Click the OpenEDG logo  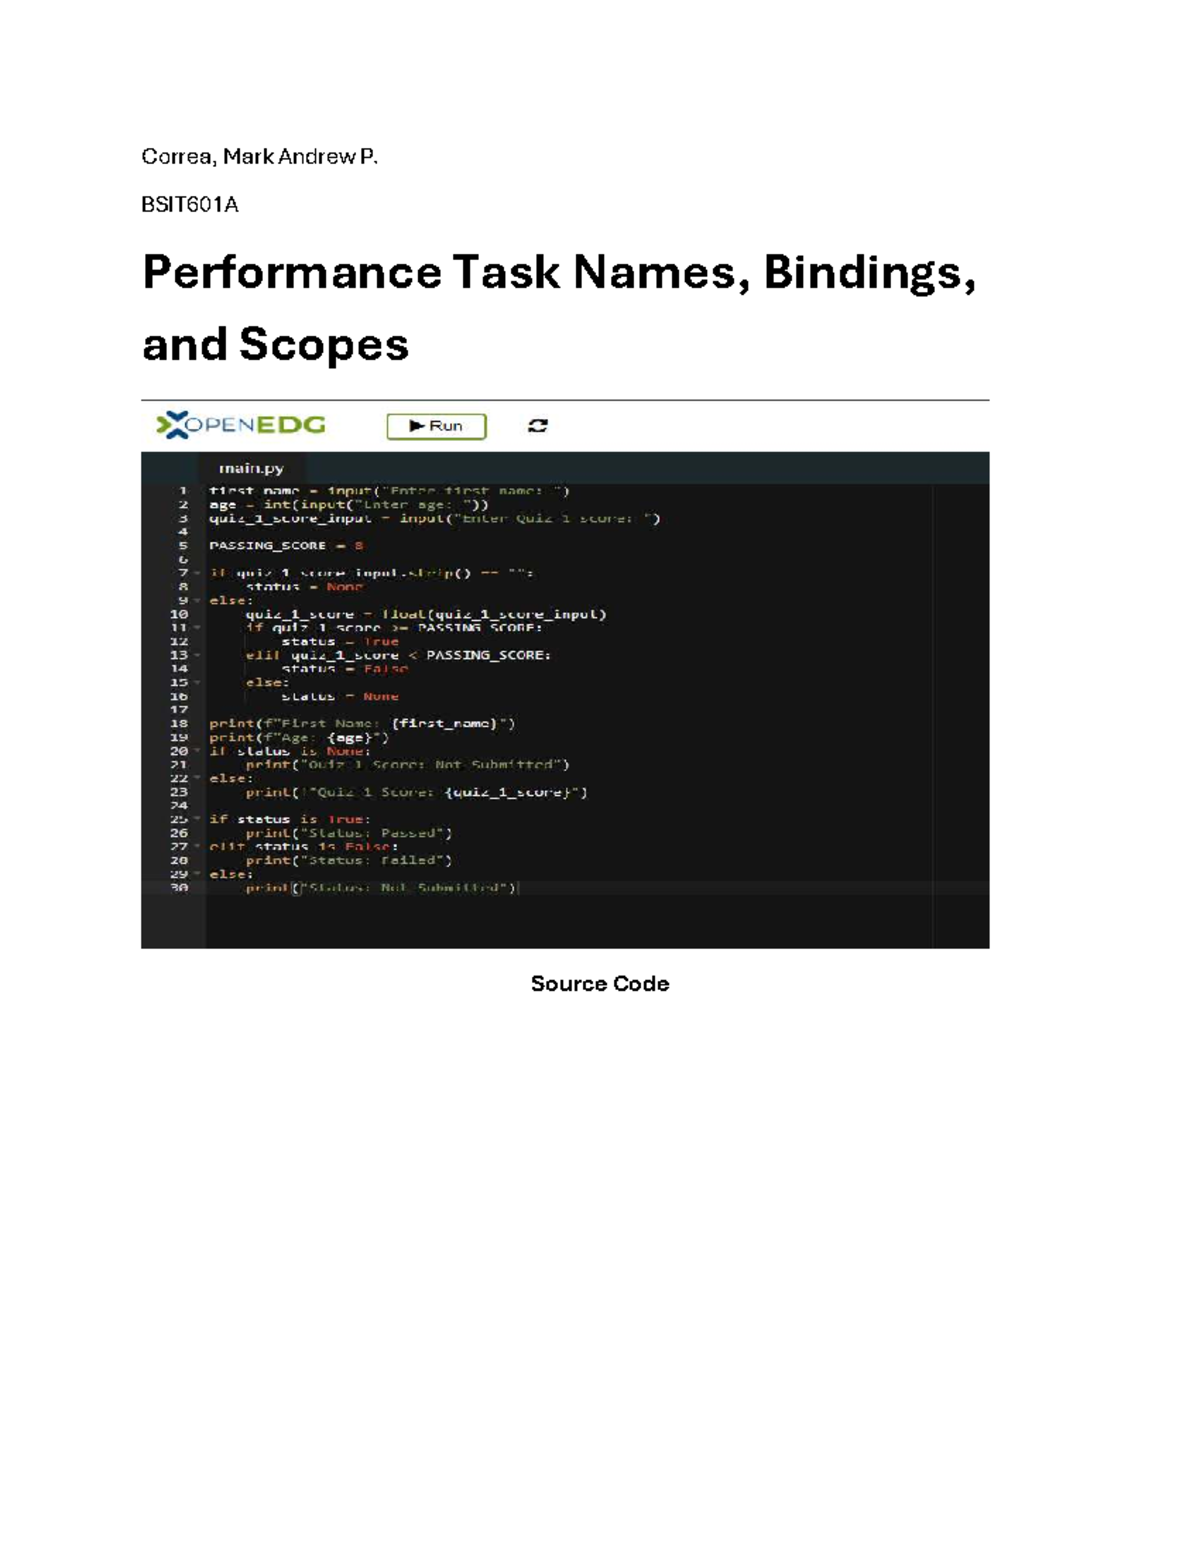(241, 425)
